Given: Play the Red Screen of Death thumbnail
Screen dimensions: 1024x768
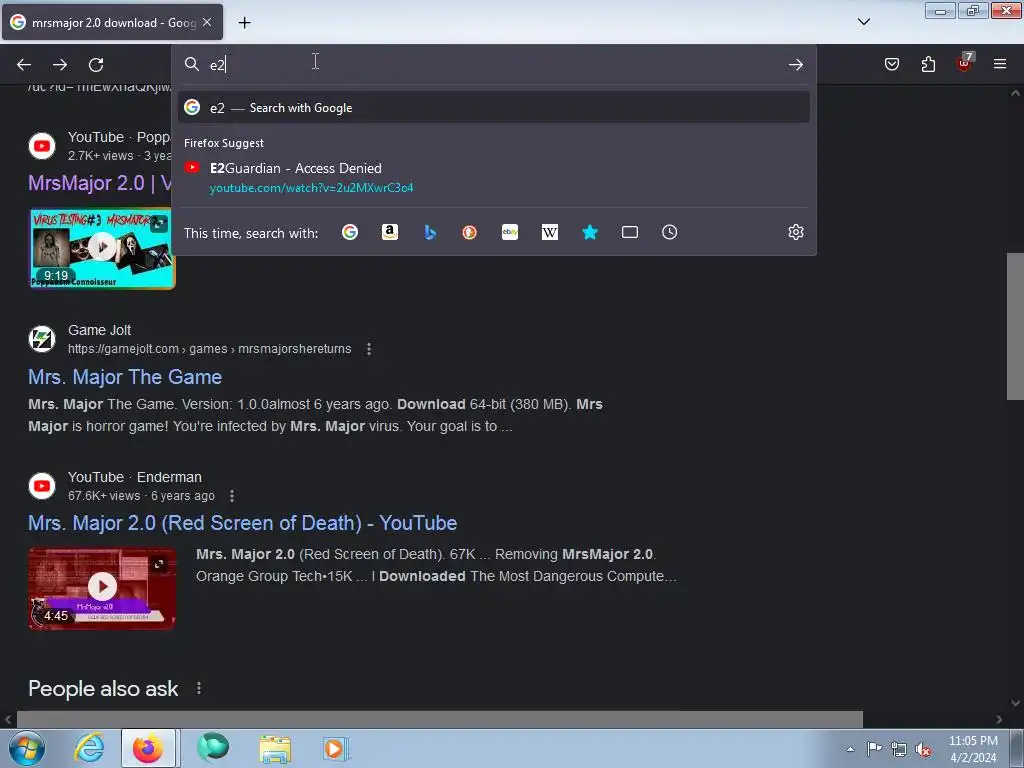Looking at the screenshot, I should [x=102, y=588].
